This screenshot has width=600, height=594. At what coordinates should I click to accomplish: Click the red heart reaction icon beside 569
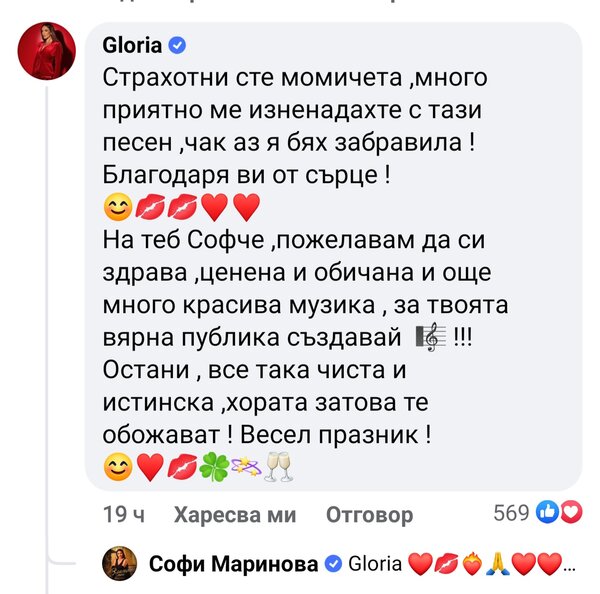click(x=570, y=513)
